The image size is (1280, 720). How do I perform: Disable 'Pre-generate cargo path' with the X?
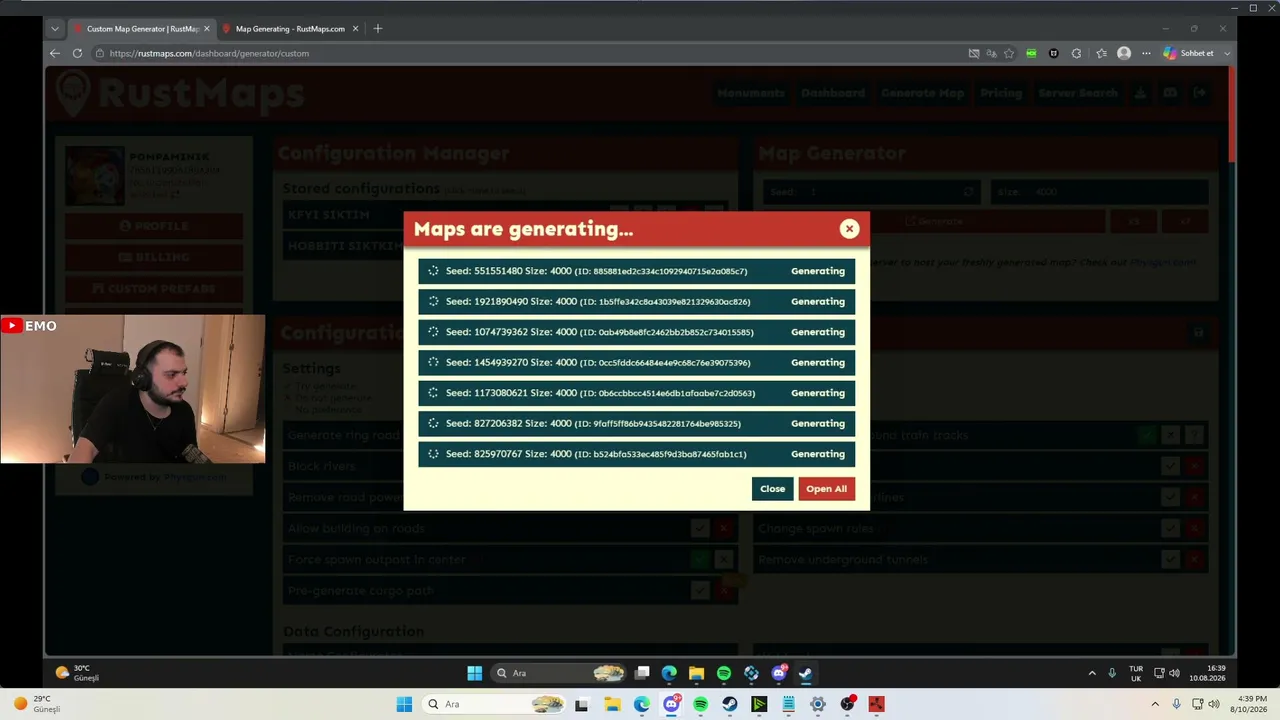coord(724,591)
